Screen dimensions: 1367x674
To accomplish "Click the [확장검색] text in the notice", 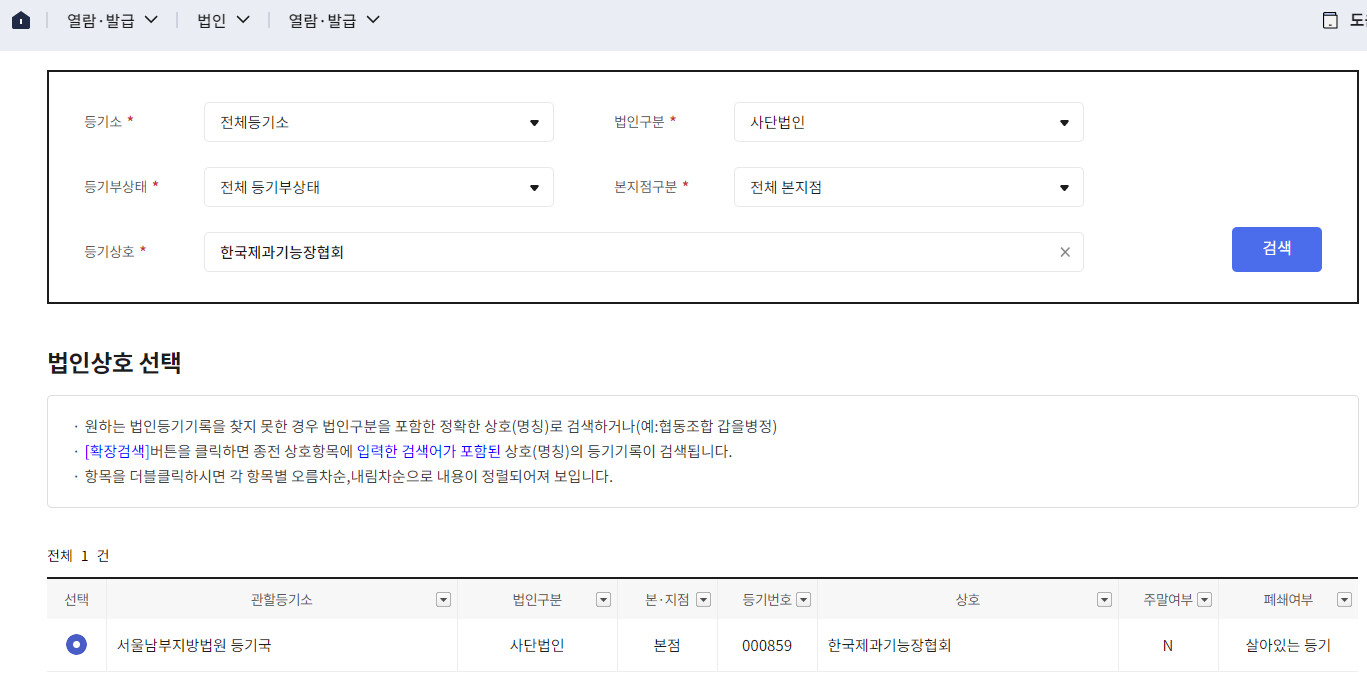I will [x=117, y=451].
